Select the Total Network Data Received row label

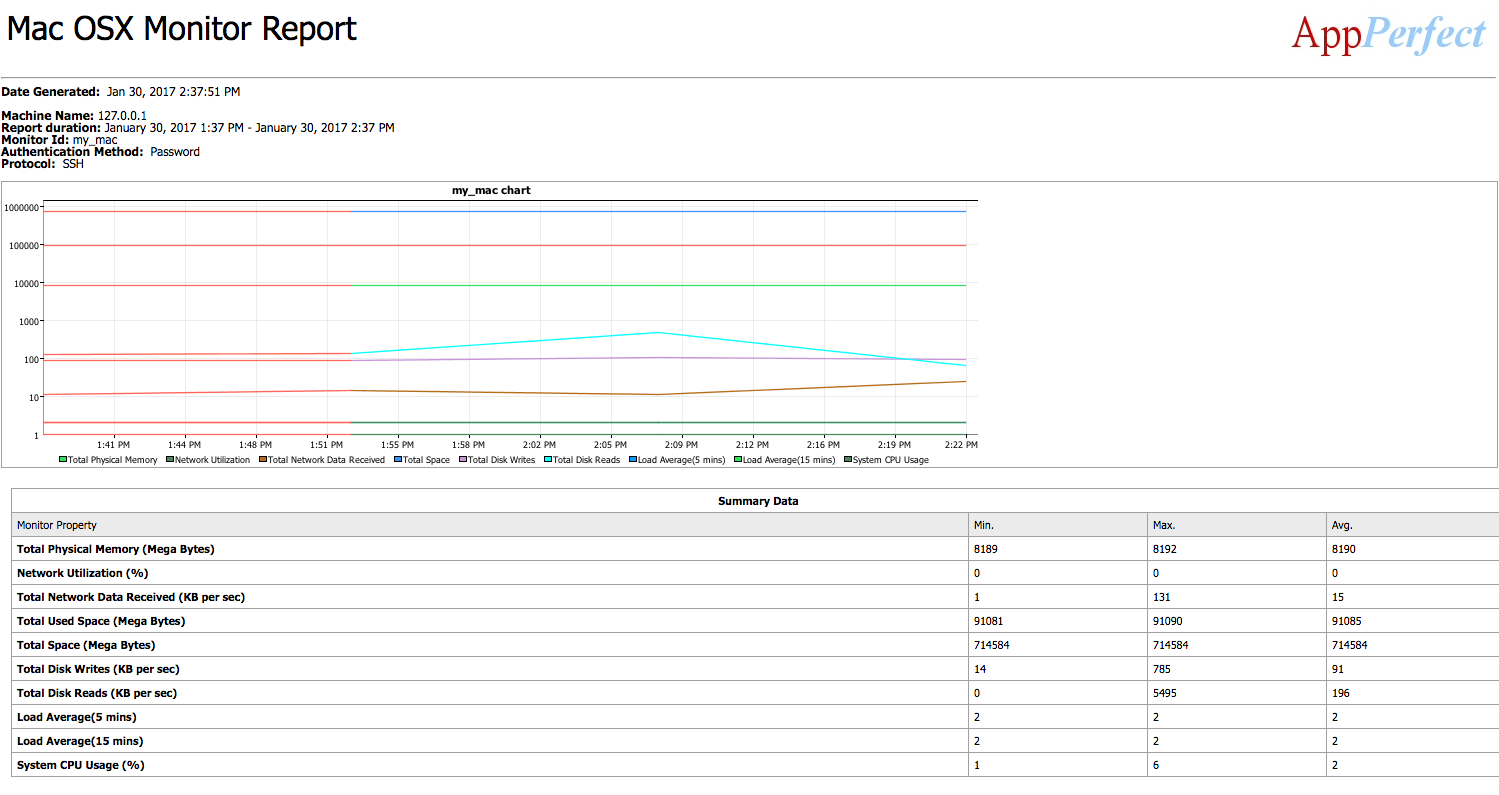131,597
